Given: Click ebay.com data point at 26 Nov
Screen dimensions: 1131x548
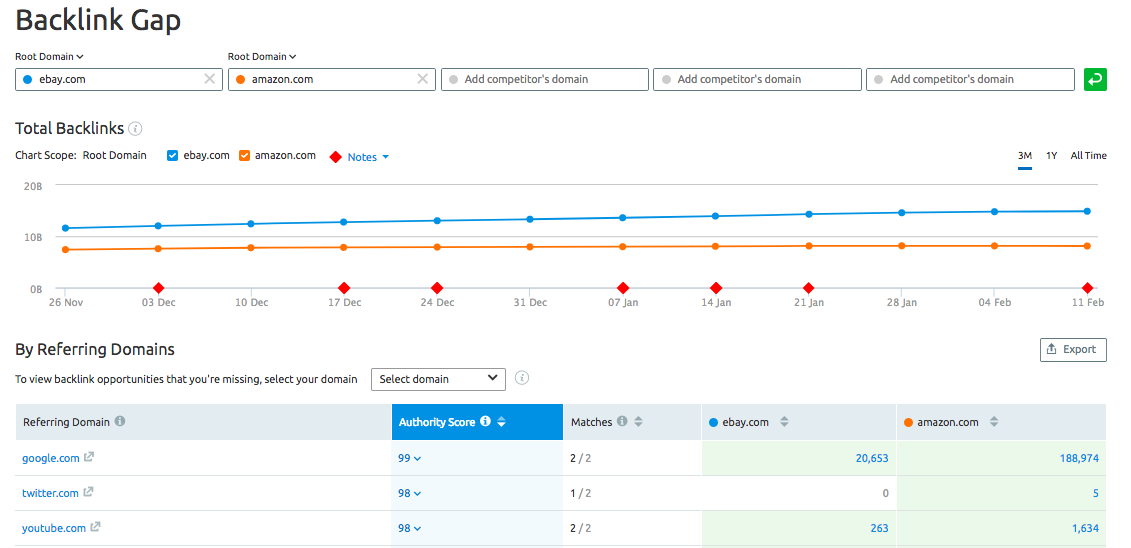Looking at the screenshot, I should point(66,228).
